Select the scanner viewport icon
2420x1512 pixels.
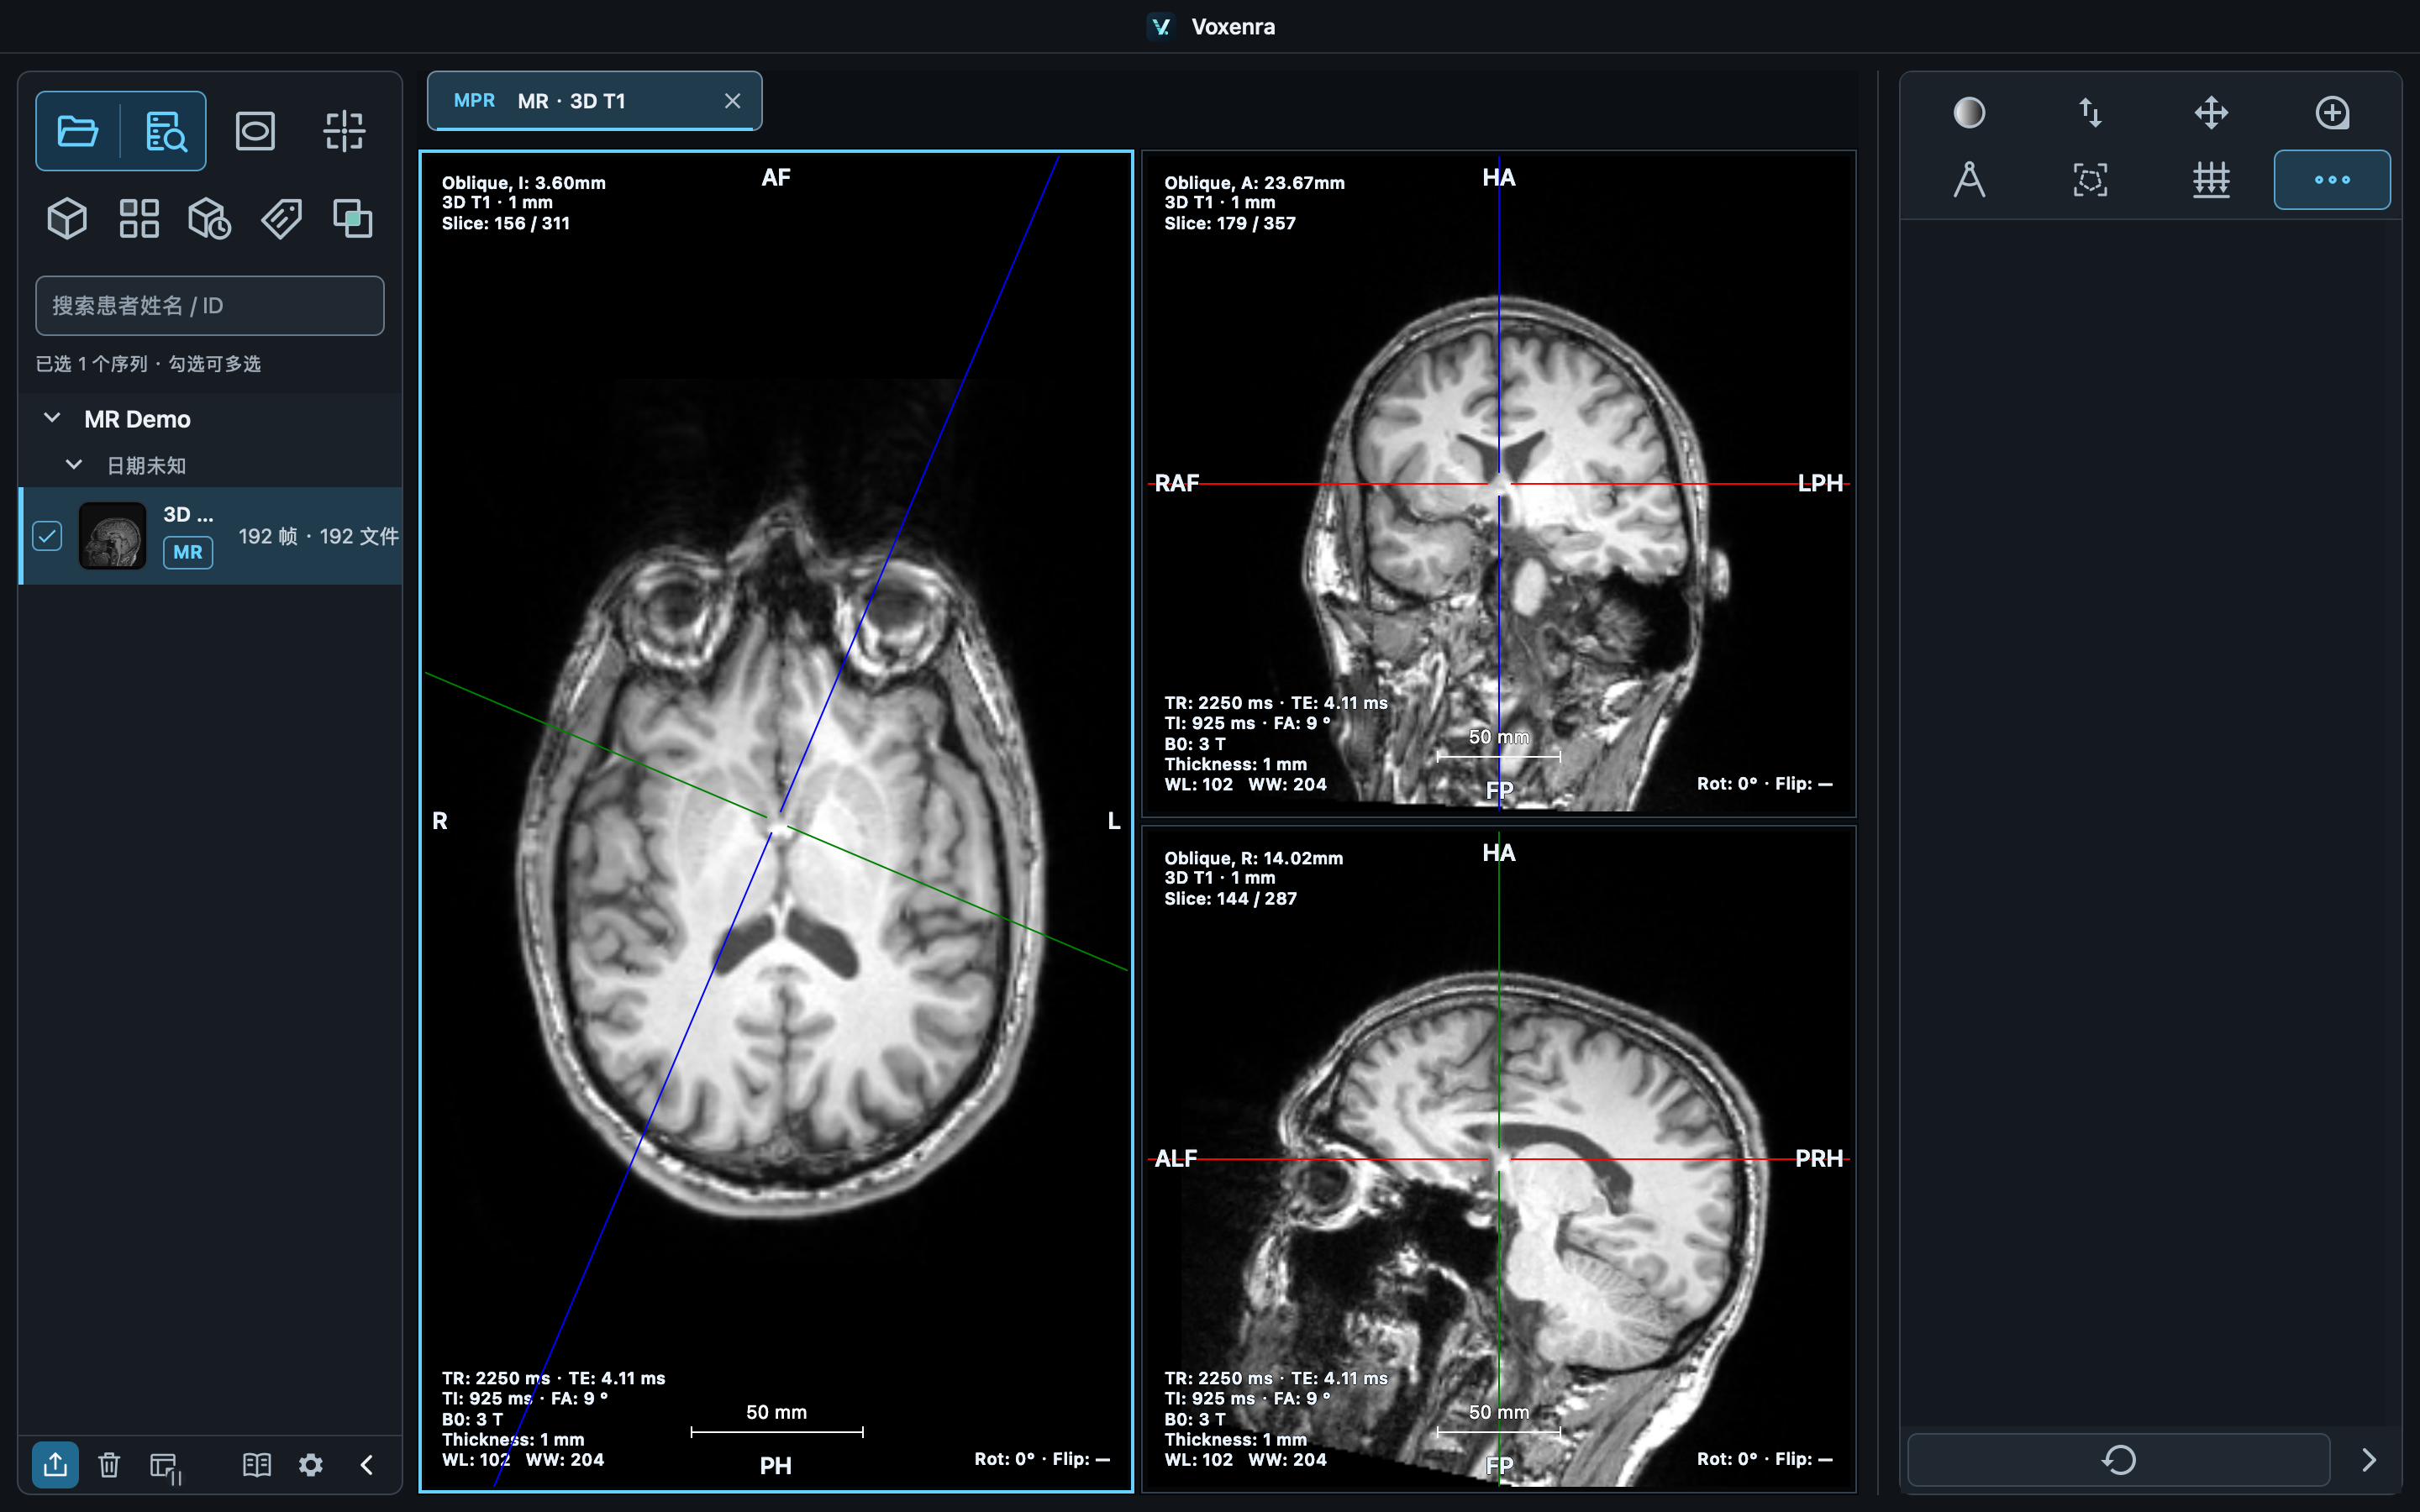pos(255,131)
